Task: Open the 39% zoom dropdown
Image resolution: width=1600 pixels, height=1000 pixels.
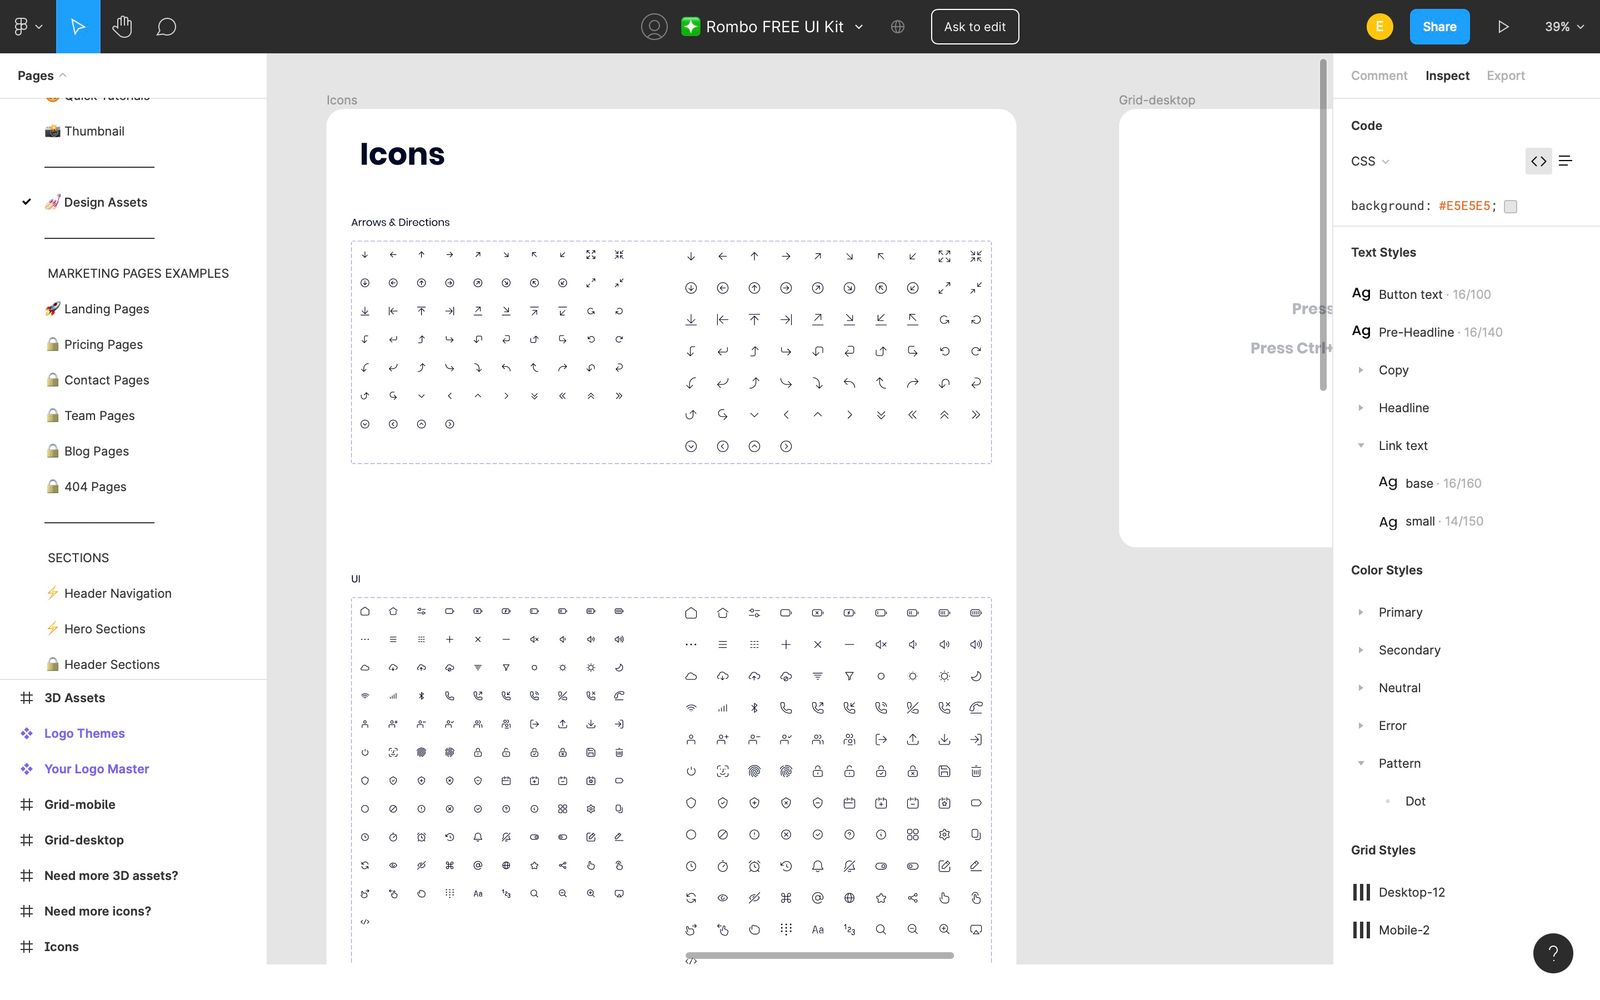Action: coord(1564,27)
